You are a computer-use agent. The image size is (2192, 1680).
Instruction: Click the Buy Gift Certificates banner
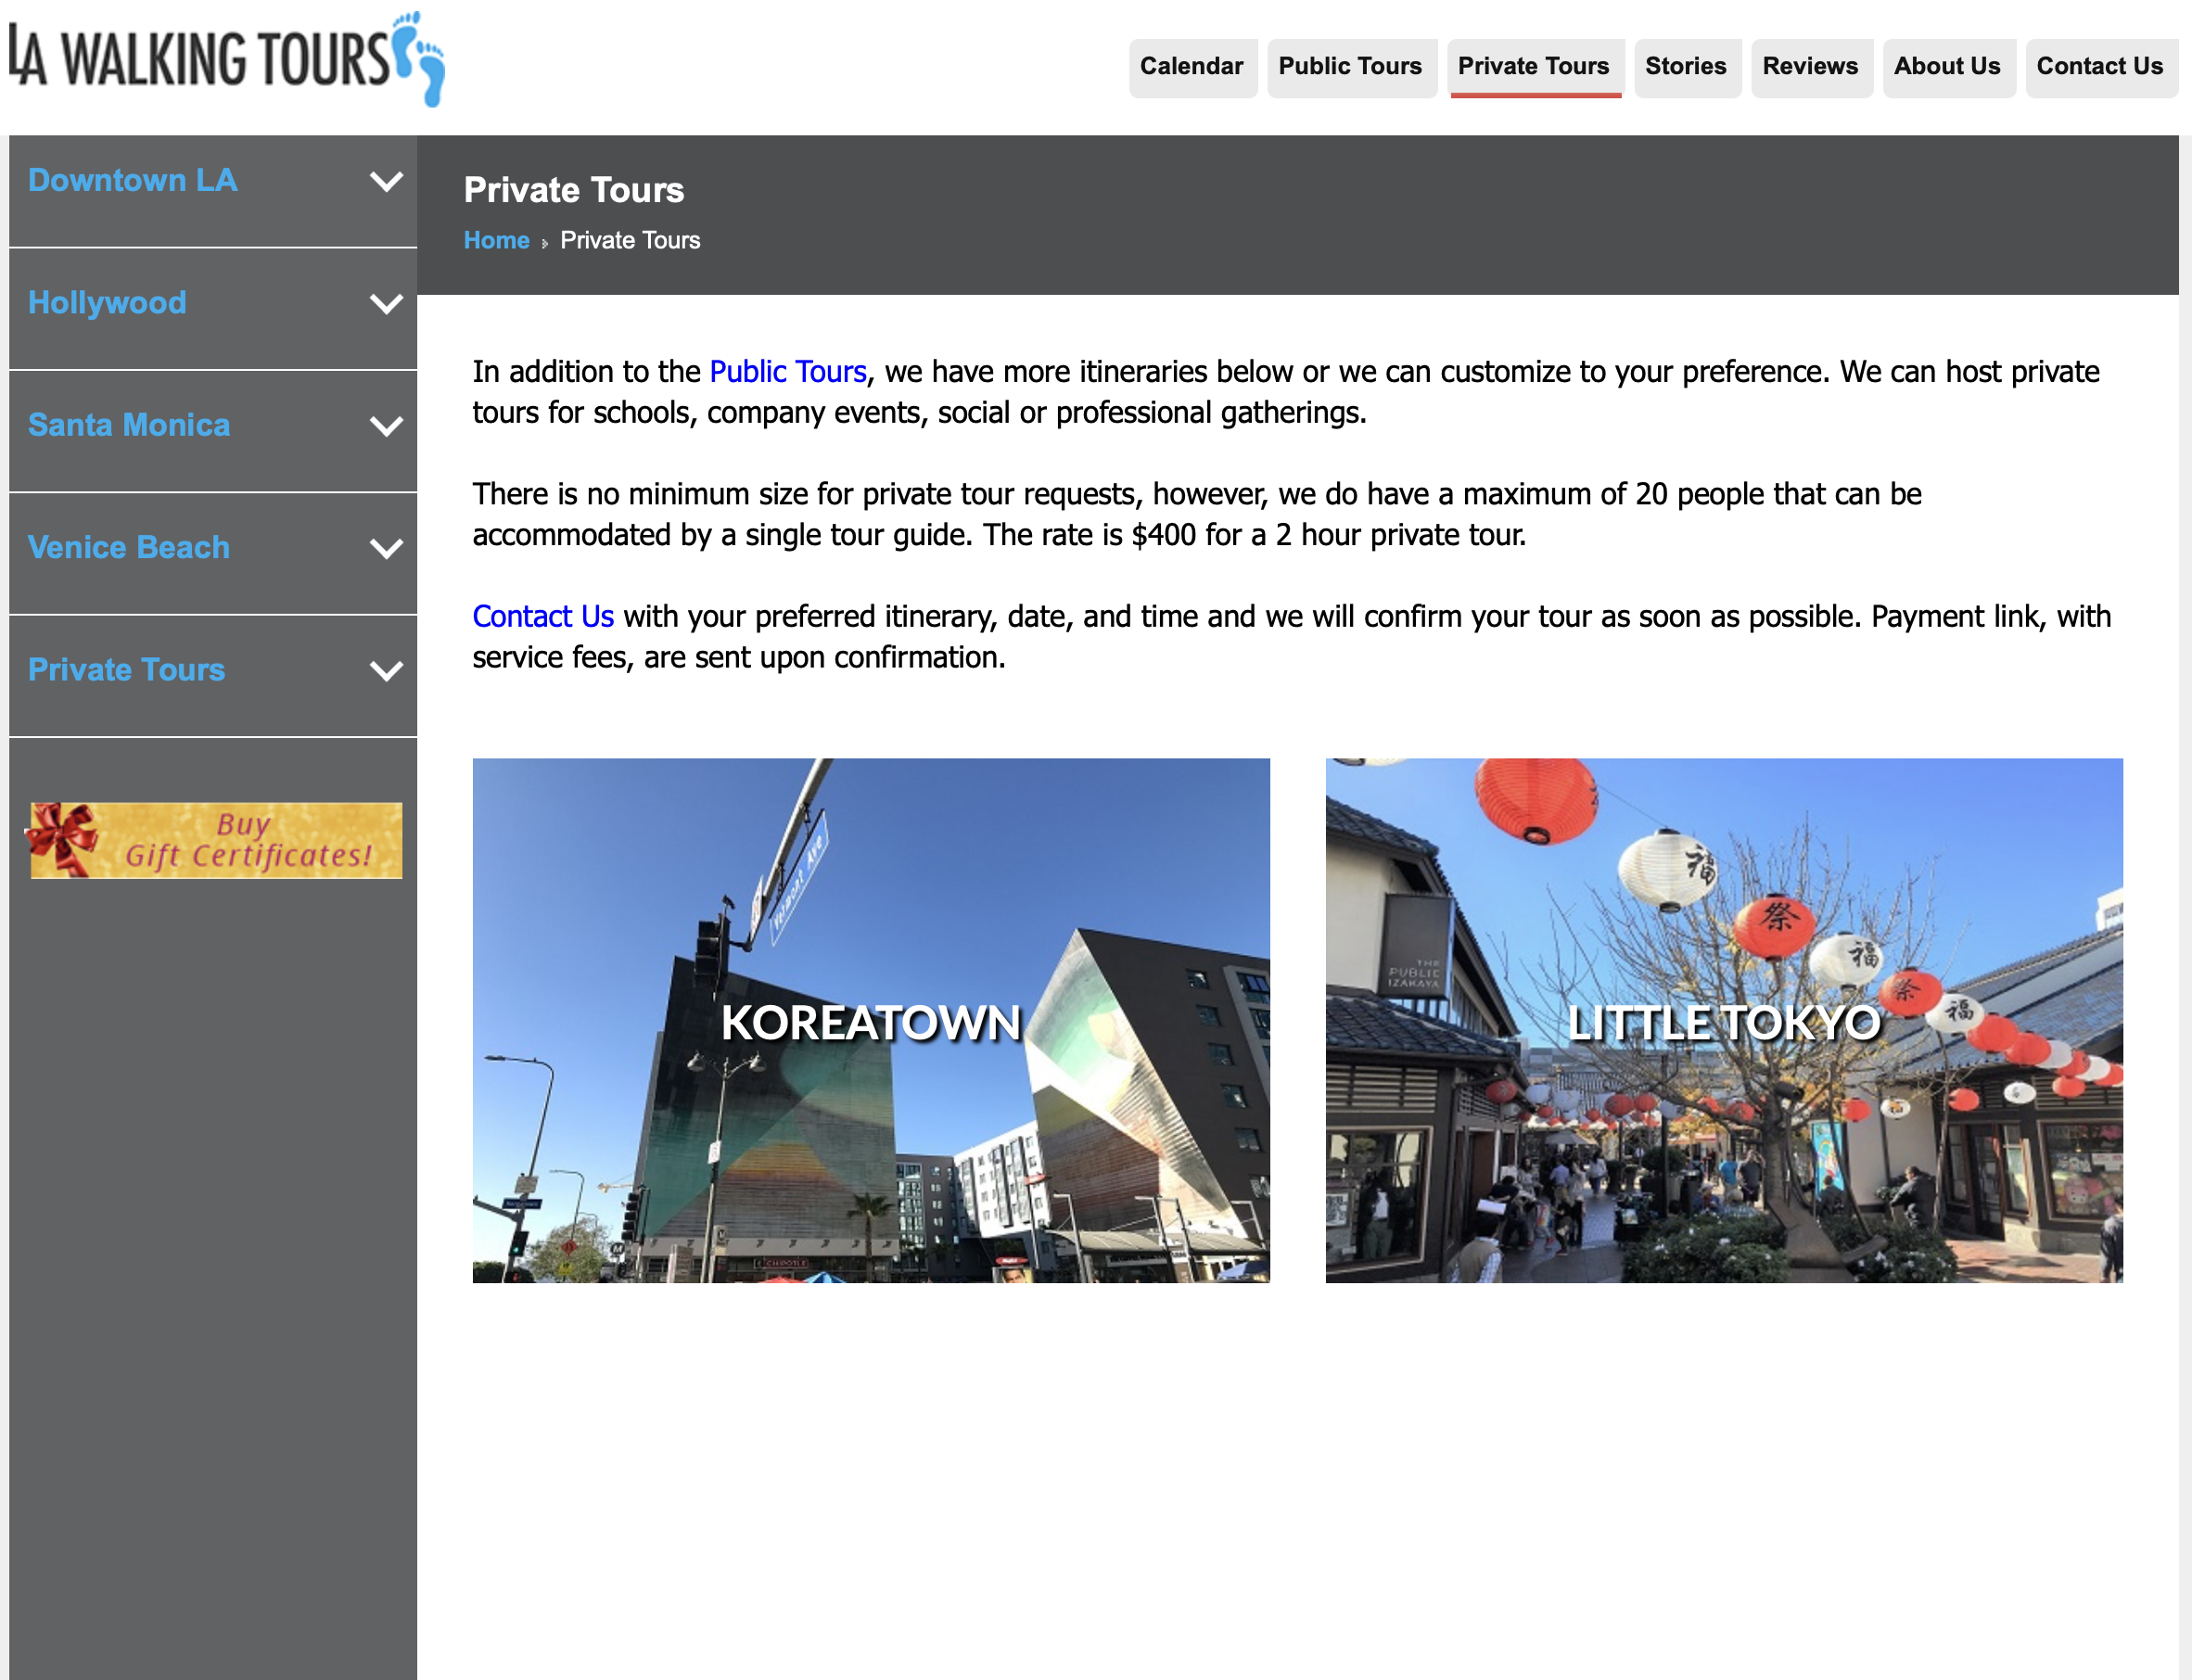tap(215, 840)
